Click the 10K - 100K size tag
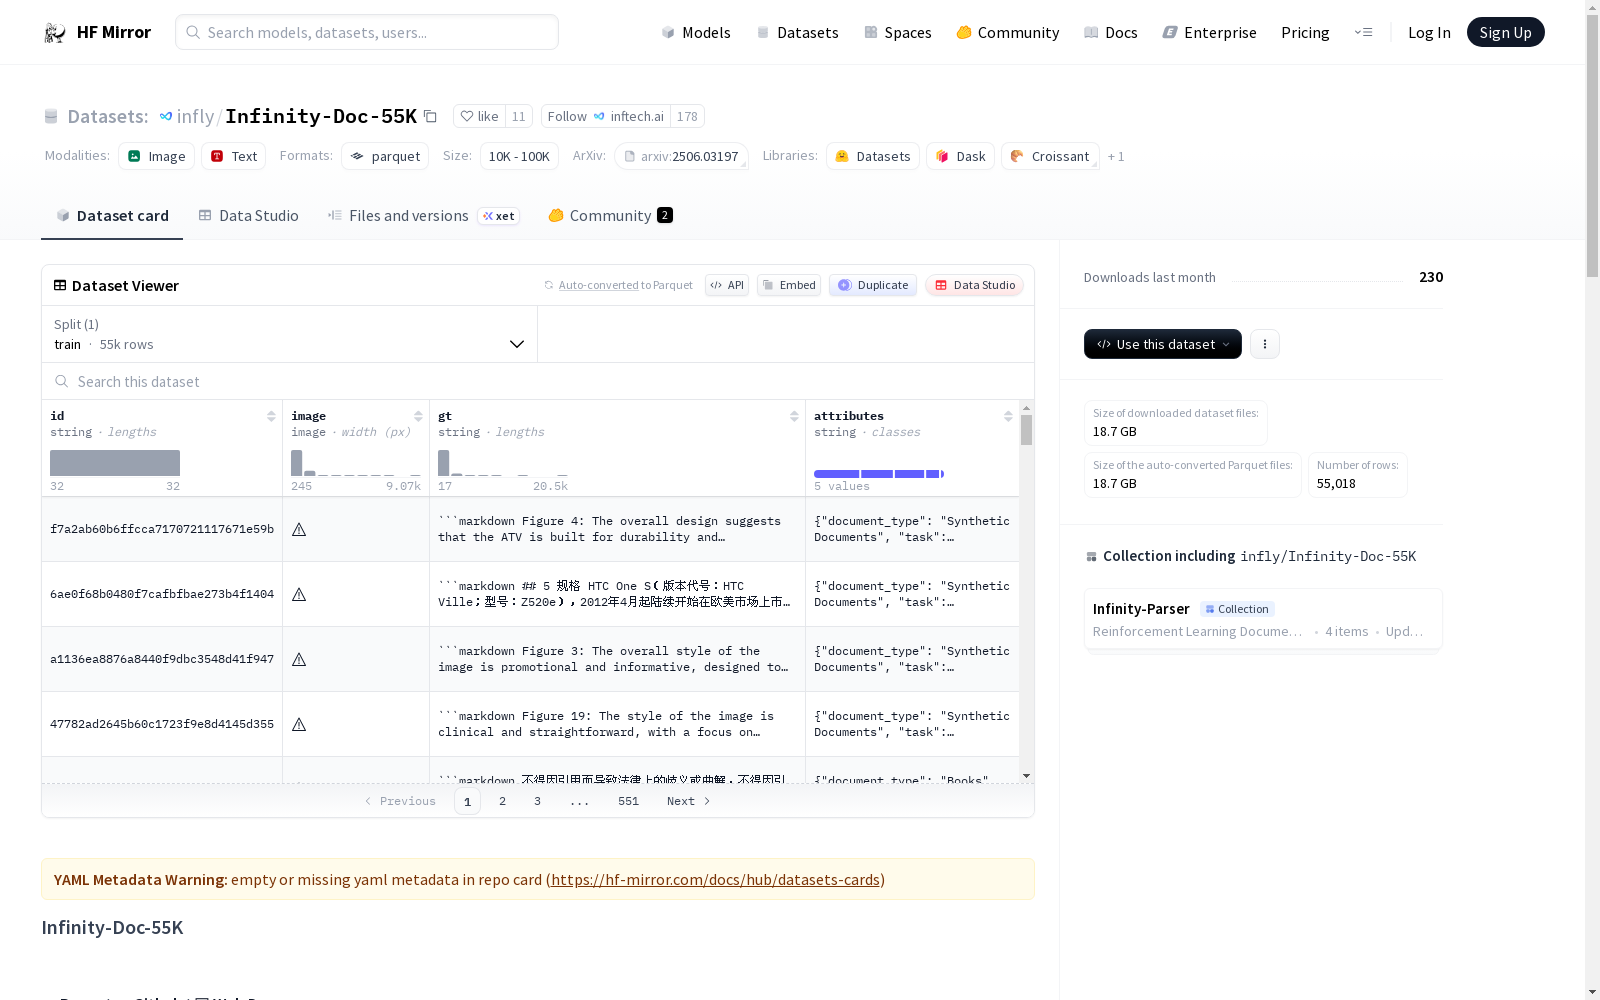 pyautogui.click(x=519, y=156)
